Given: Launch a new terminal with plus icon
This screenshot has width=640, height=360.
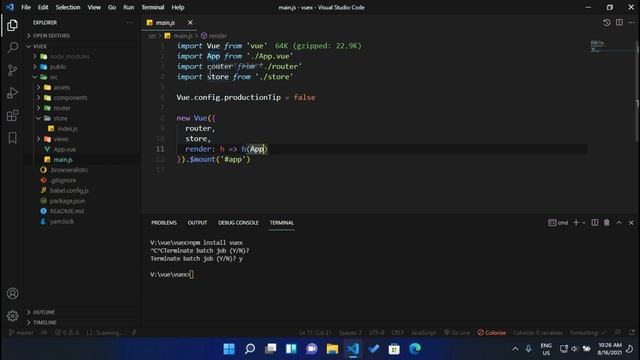Looking at the screenshot, I should click(576, 222).
